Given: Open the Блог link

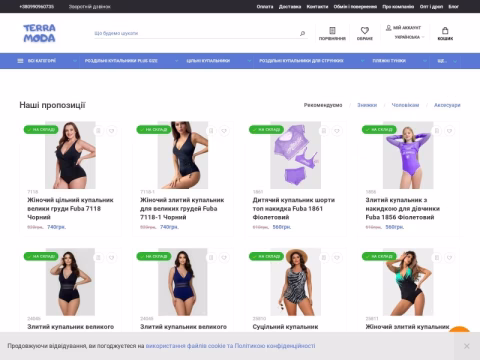Looking at the screenshot, I should [453, 6].
